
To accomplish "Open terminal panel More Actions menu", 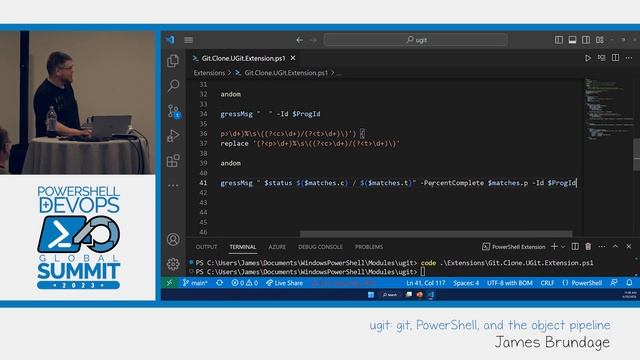I will [602, 247].
